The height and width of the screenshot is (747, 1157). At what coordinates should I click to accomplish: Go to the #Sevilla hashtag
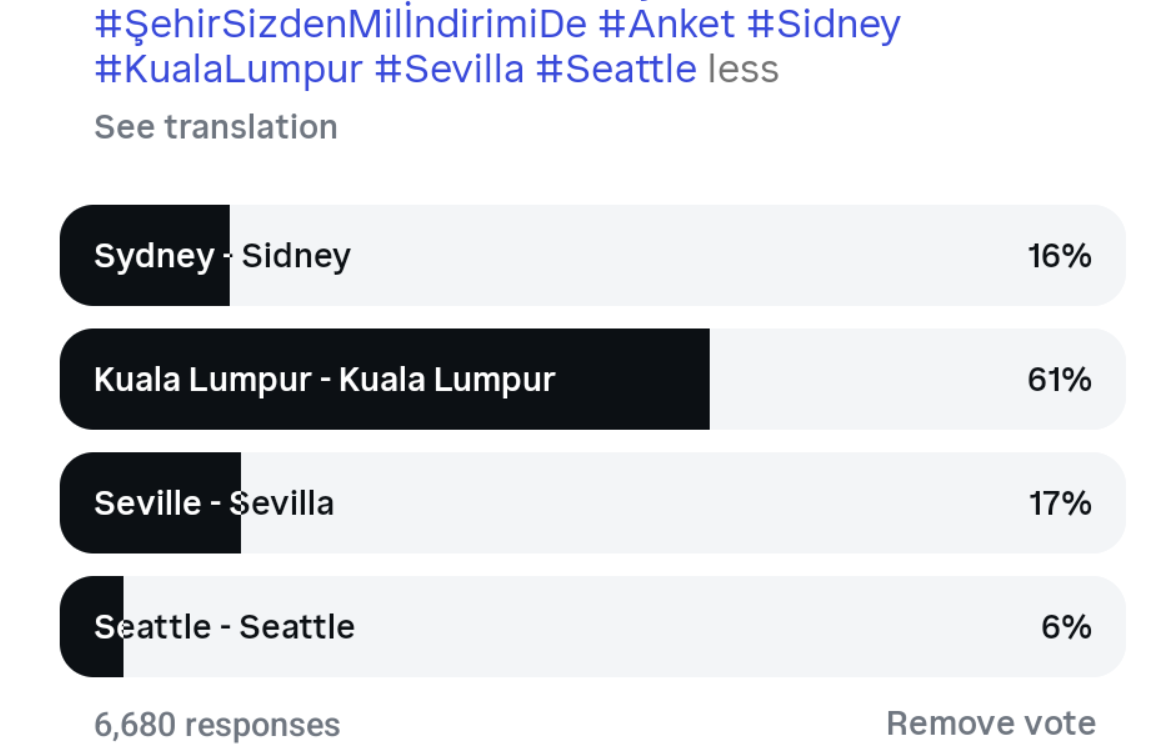[449, 69]
